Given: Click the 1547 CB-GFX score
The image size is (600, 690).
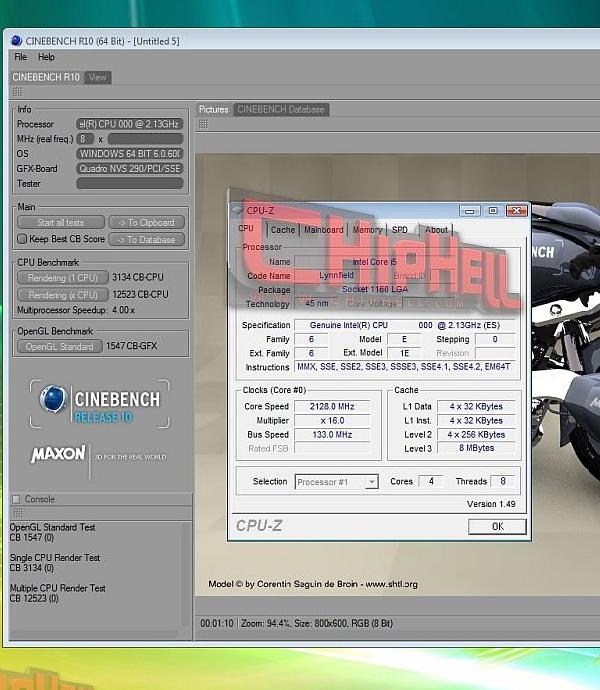Looking at the screenshot, I should point(132,346).
